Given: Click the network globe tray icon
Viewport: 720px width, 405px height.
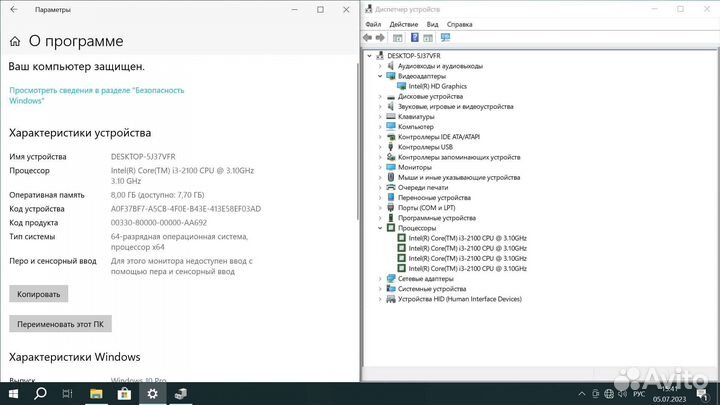Looking at the screenshot, I should click(x=609, y=394).
